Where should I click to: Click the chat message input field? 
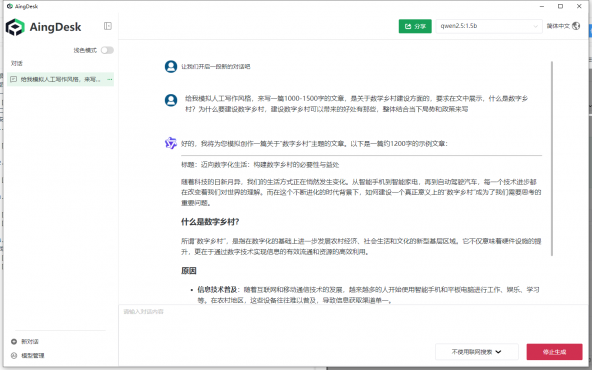[x=354, y=322]
